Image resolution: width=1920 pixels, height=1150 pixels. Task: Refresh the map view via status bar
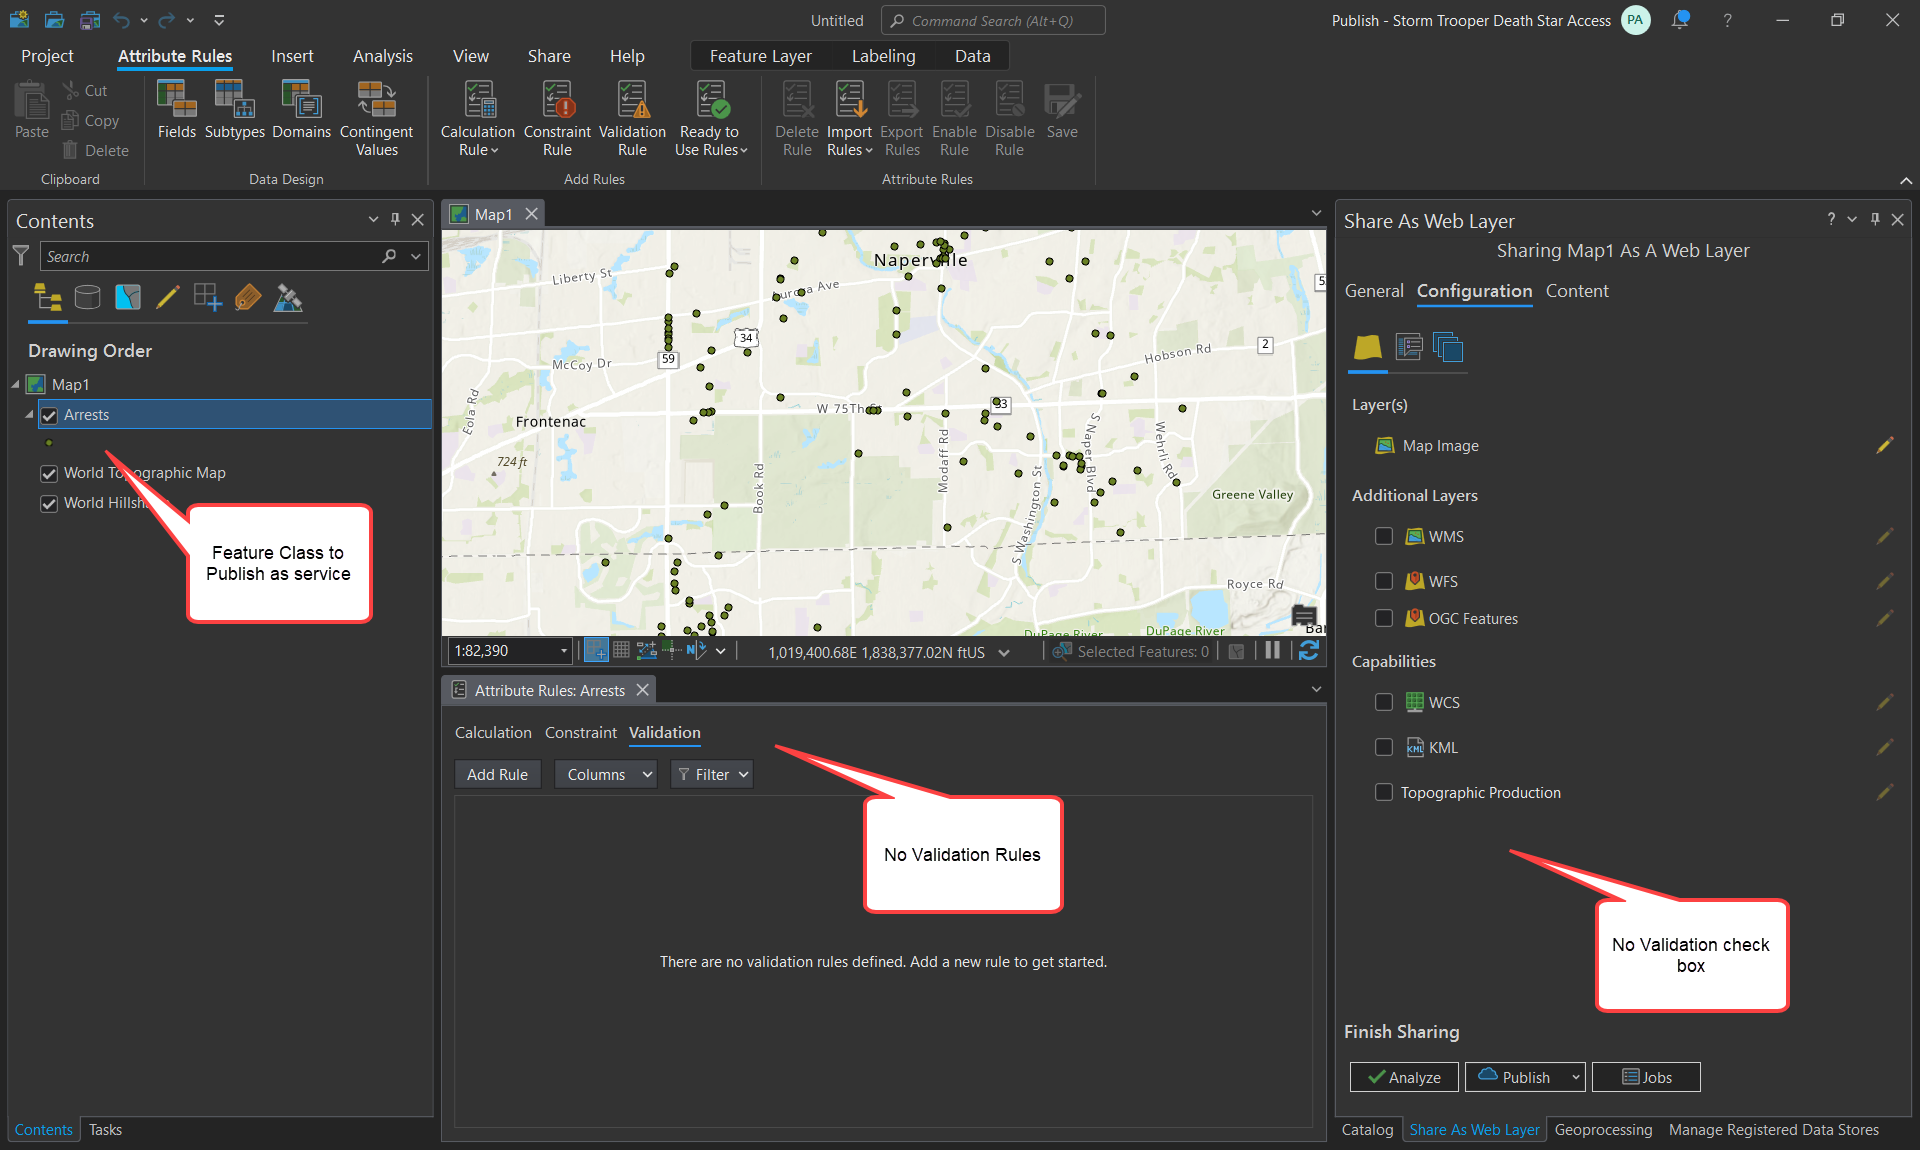1309,651
